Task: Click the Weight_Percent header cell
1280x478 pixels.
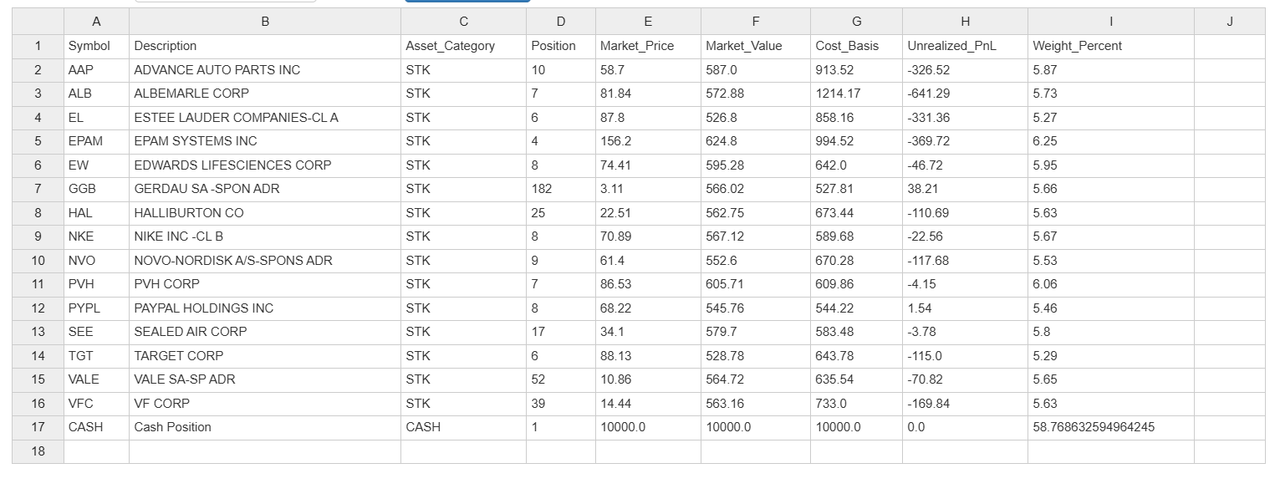Action: click(x=1111, y=46)
